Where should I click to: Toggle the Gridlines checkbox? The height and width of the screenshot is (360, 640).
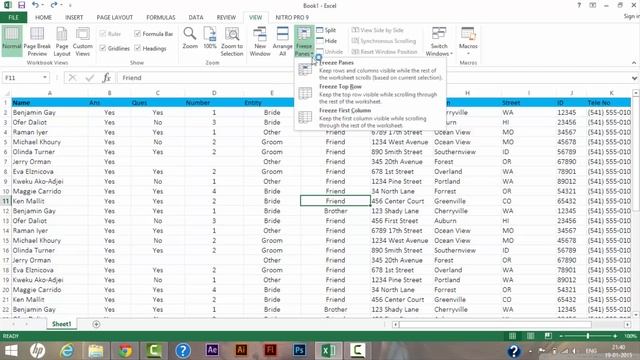[x=103, y=48]
